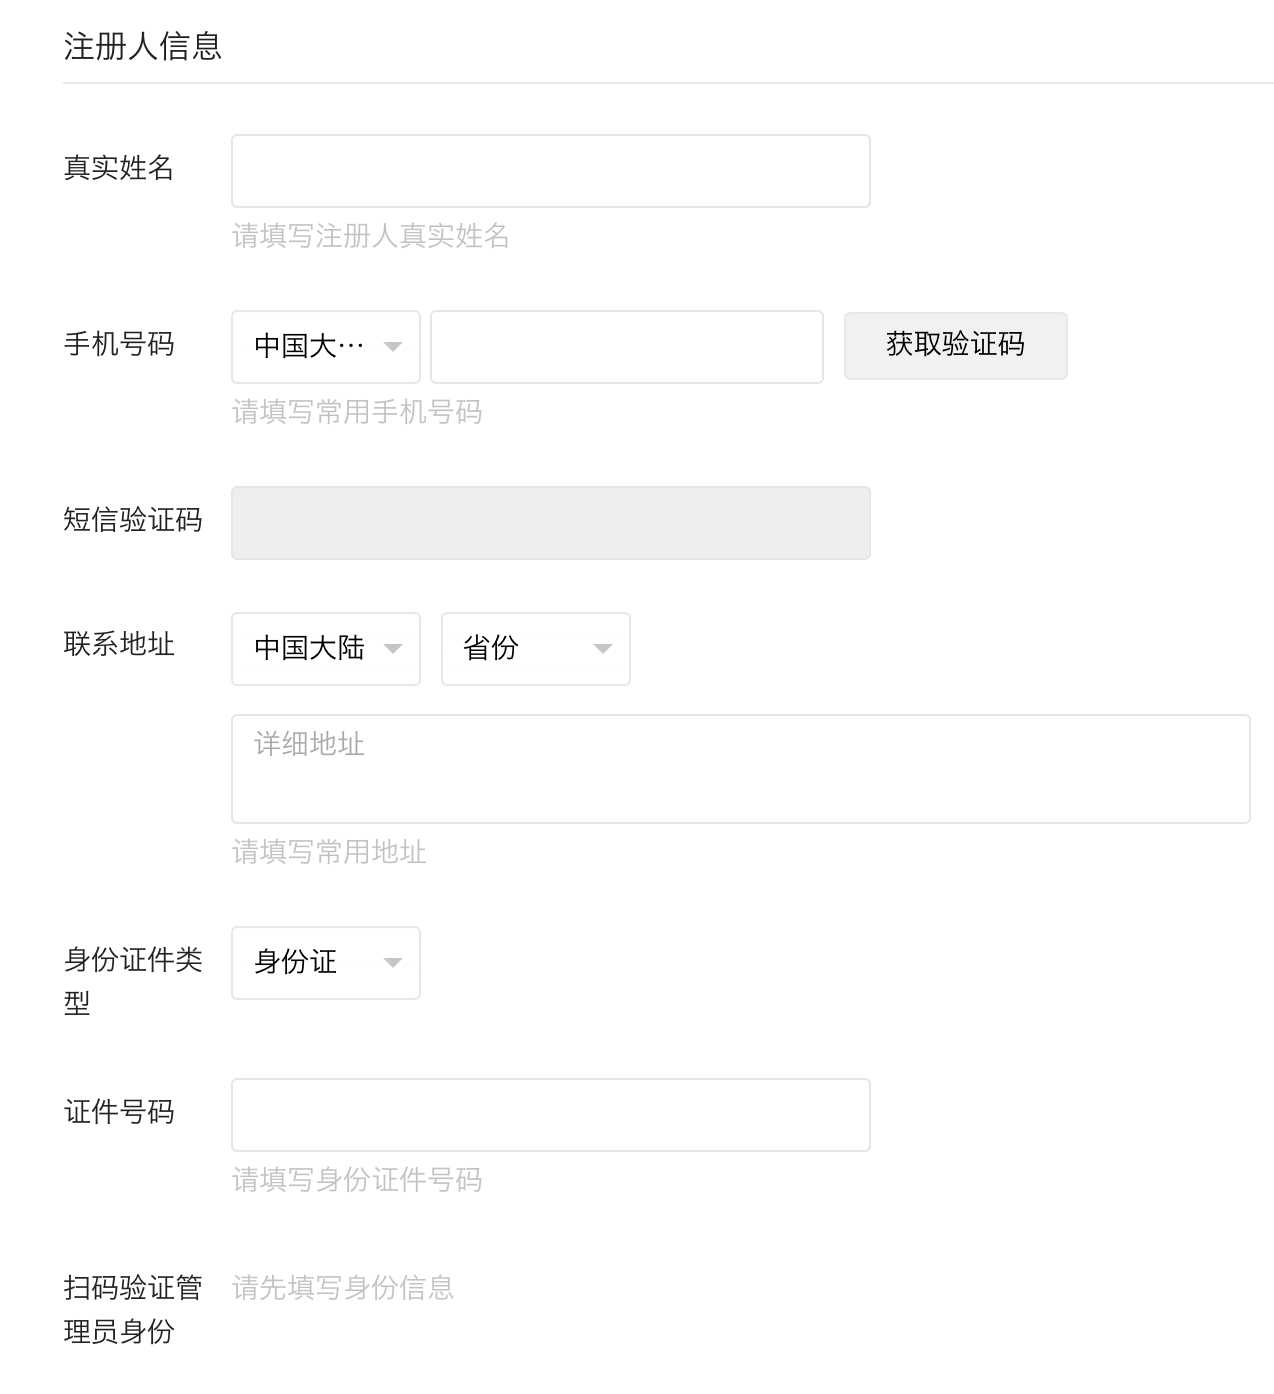Click the 请先填写身份信息 notice text
Image resolution: width=1274 pixels, height=1394 pixels.
343,1288
